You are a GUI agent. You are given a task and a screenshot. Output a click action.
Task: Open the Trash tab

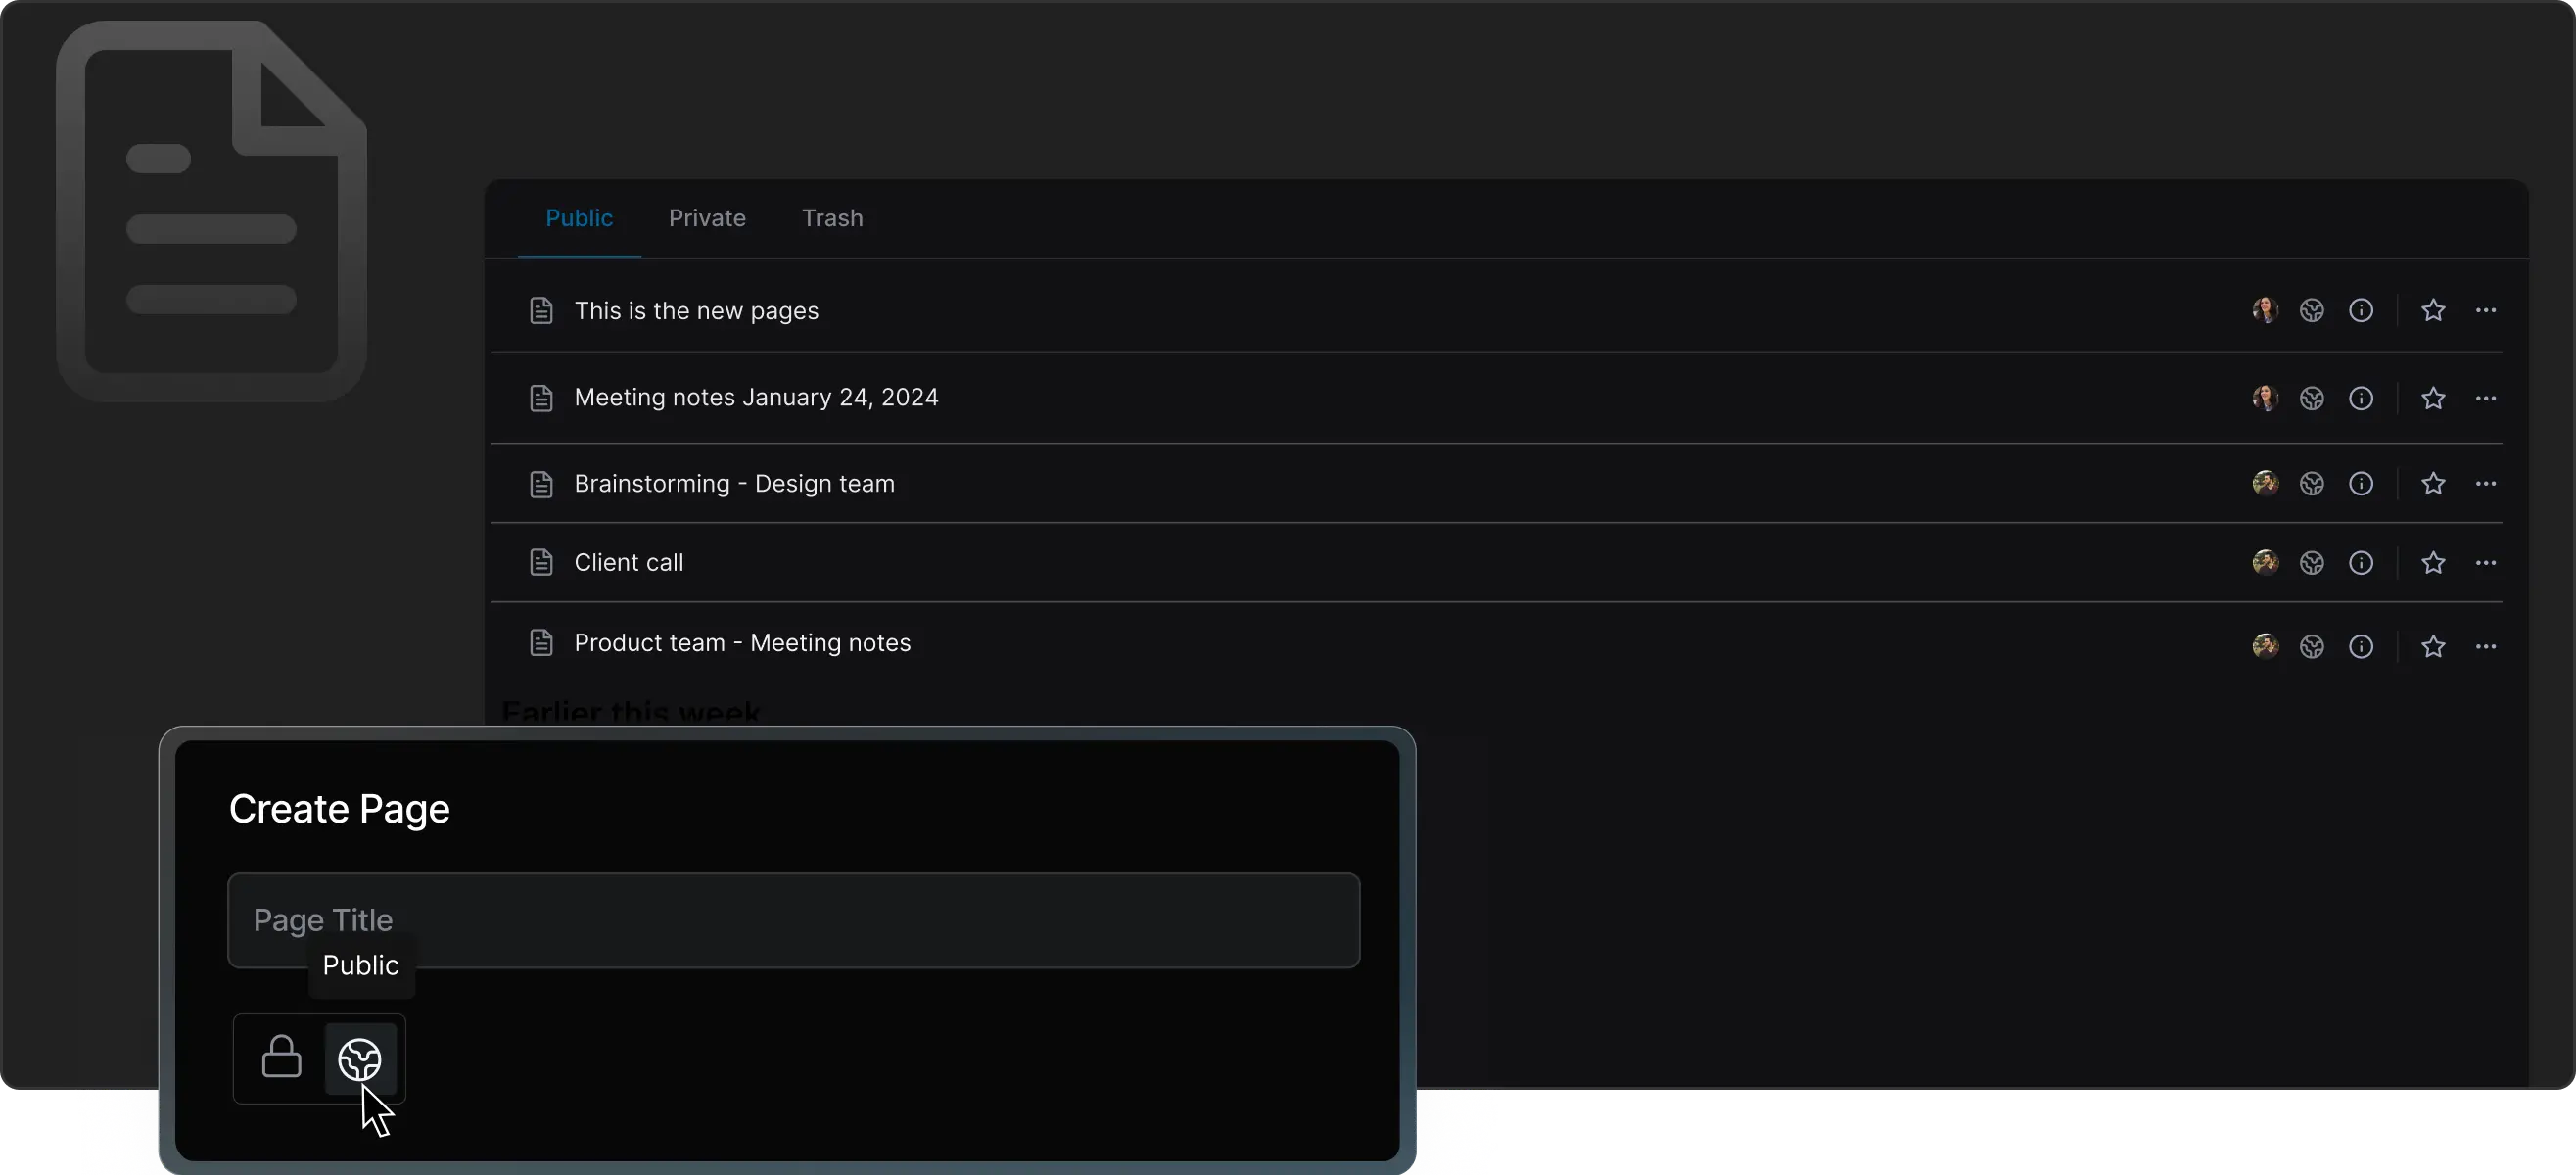point(832,218)
